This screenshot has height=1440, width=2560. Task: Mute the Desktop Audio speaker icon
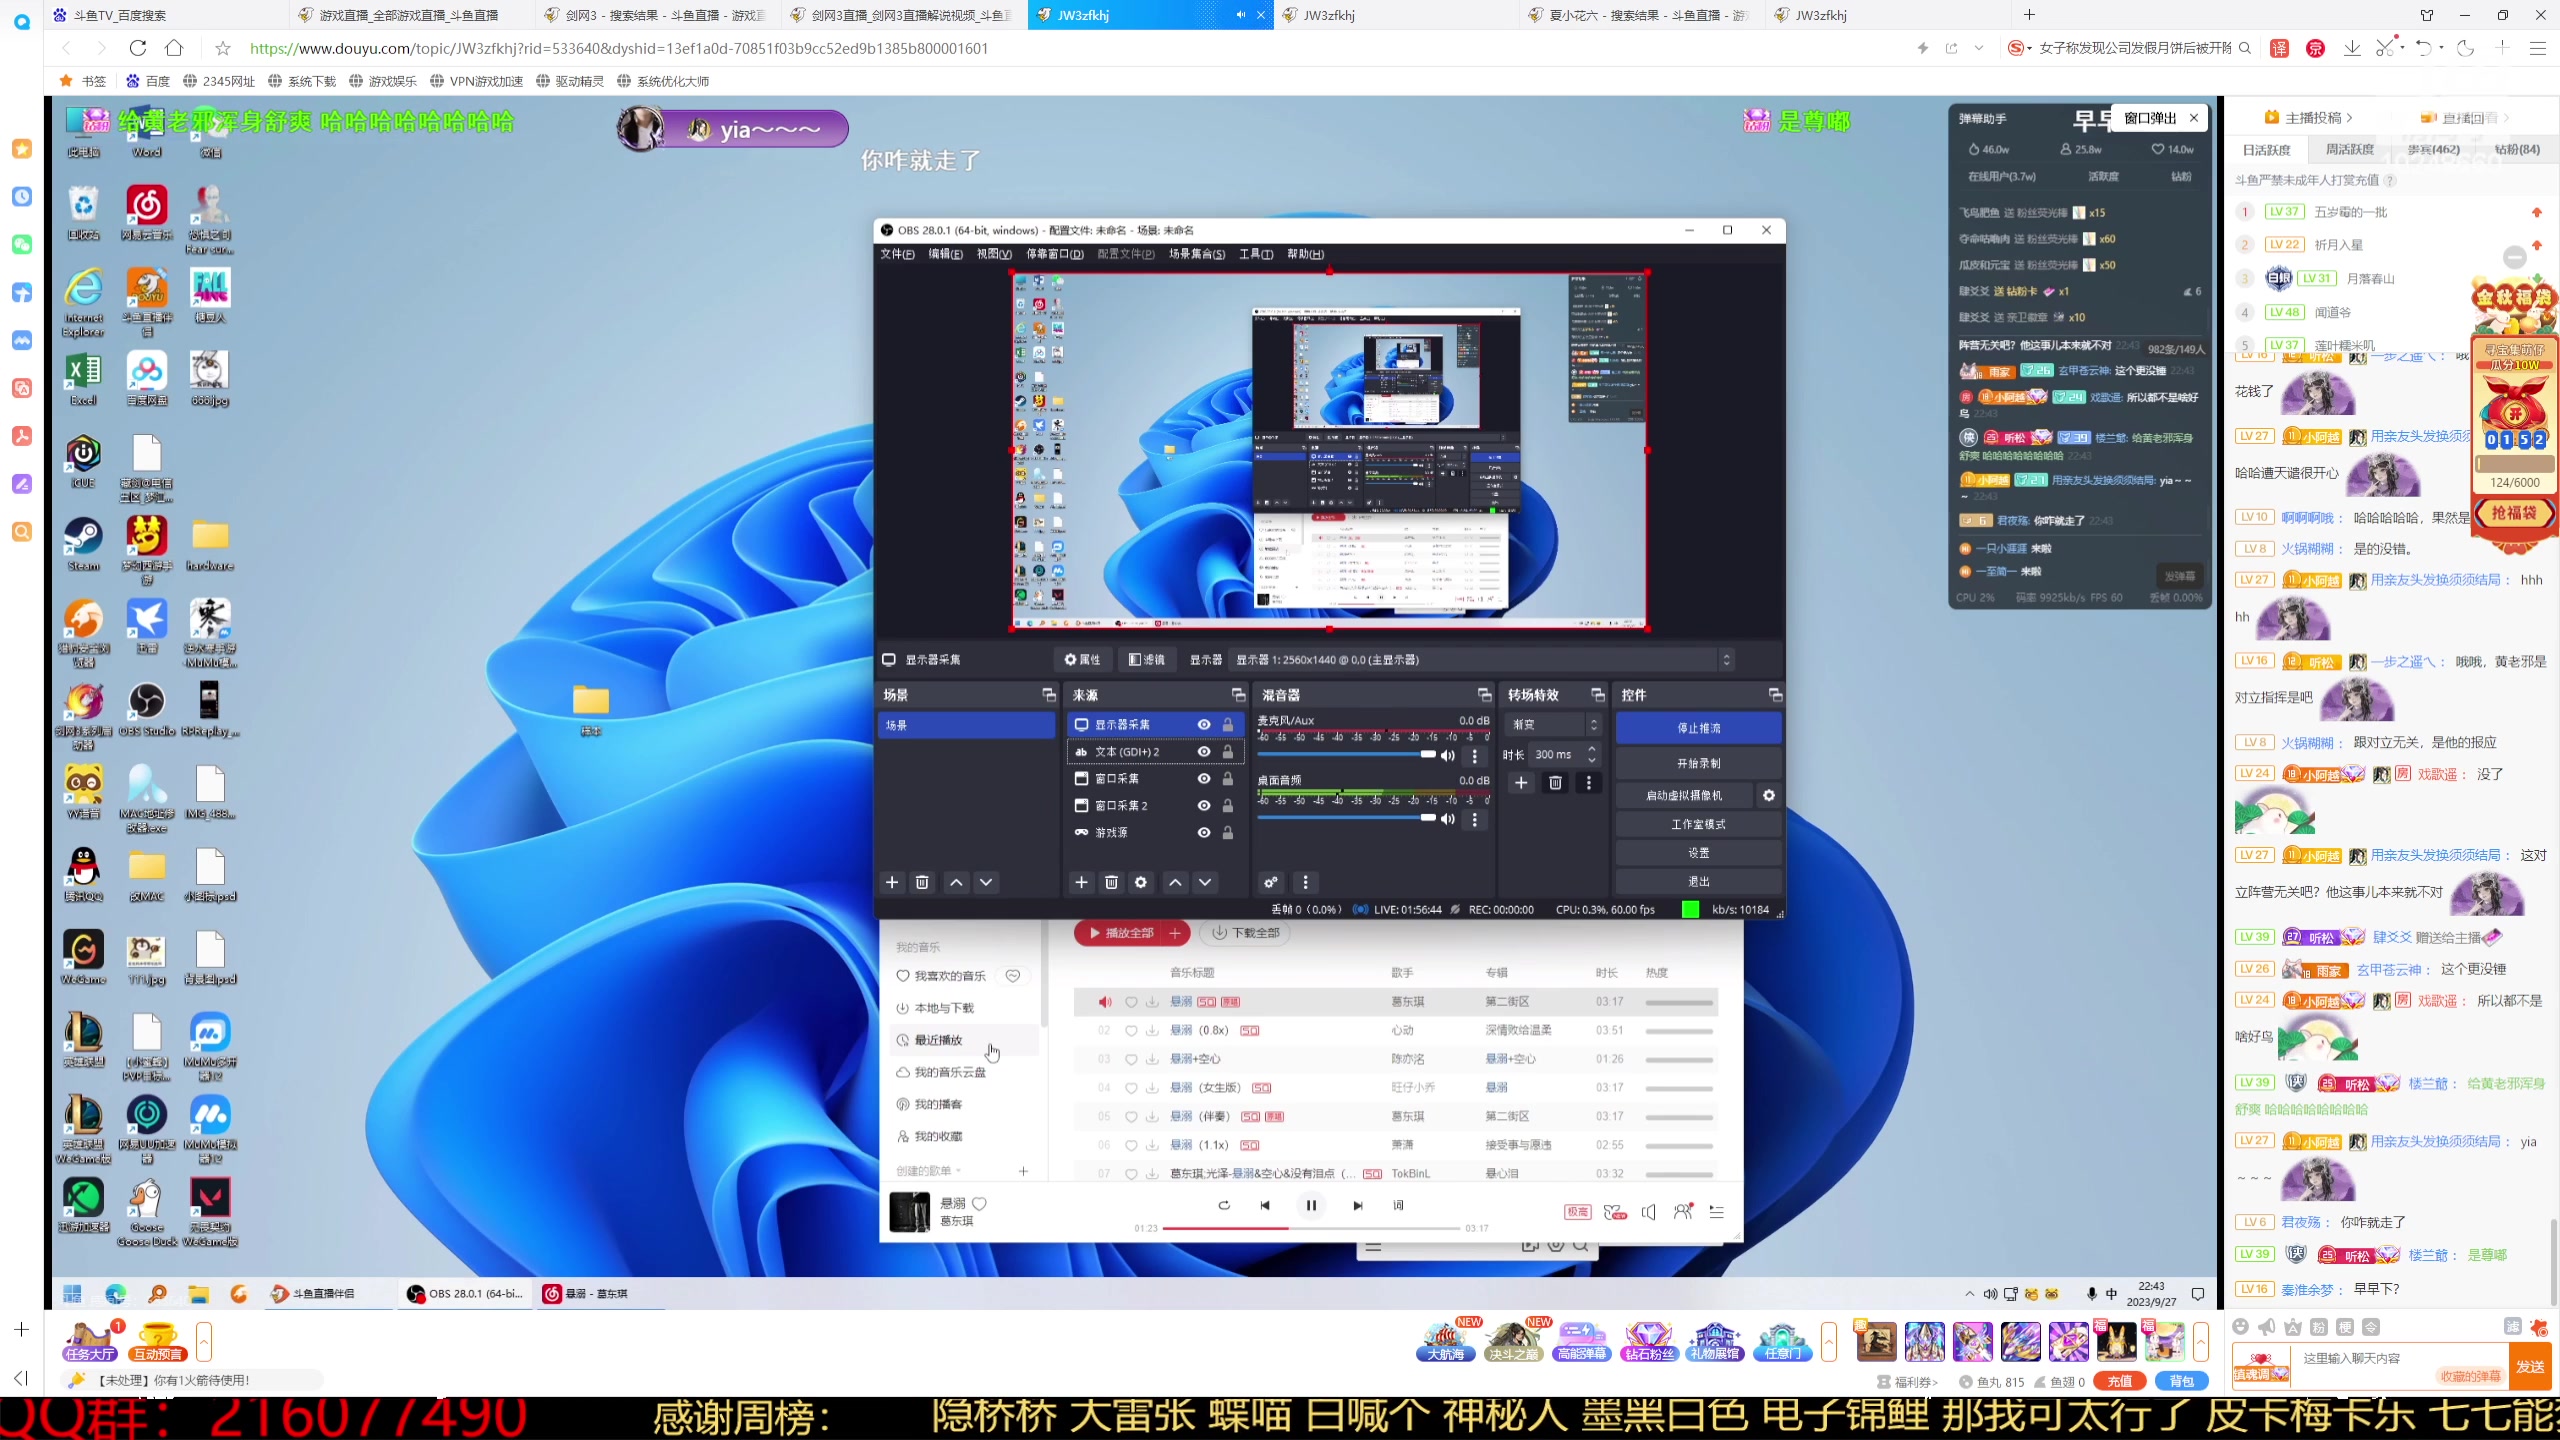[x=1447, y=819]
